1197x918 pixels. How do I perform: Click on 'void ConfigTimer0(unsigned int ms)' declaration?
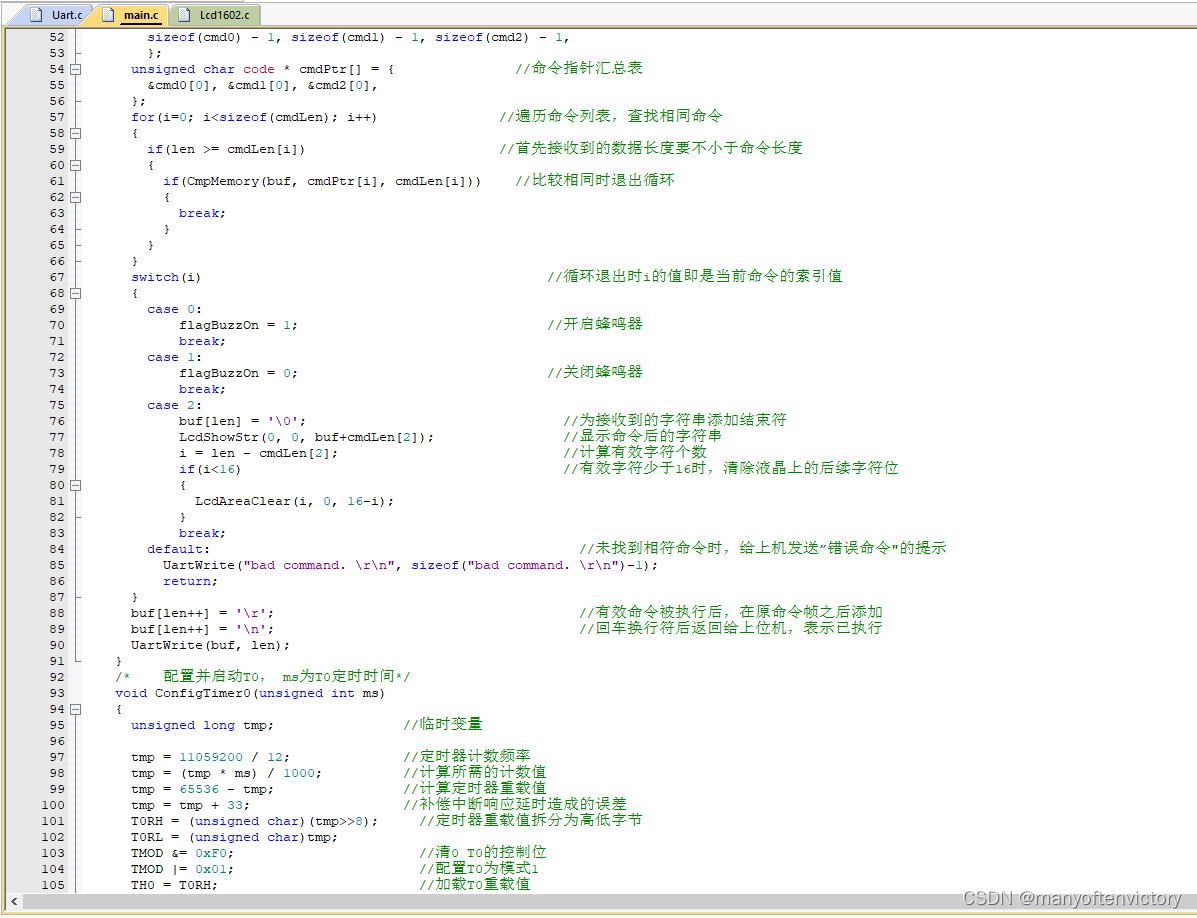point(250,694)
